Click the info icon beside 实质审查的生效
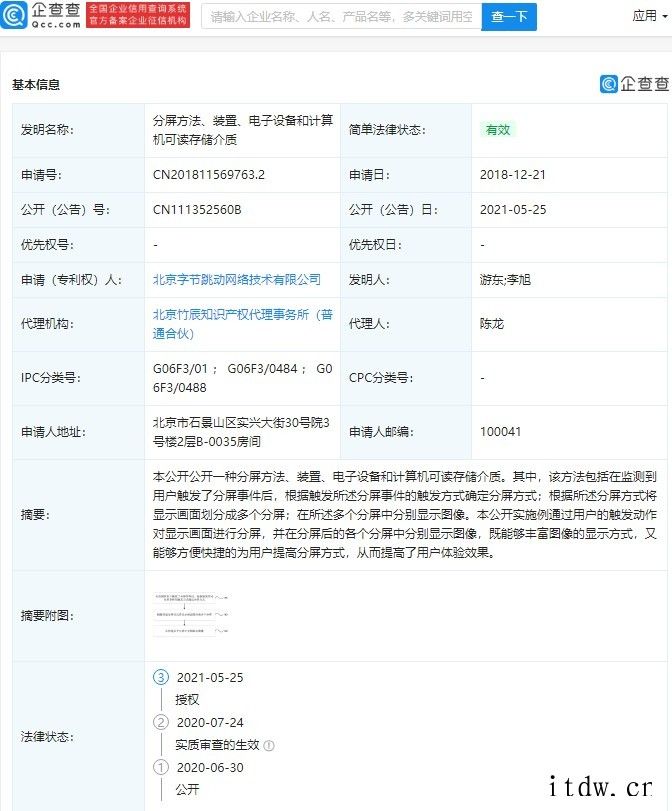672x811 pixels. [268, 745]
